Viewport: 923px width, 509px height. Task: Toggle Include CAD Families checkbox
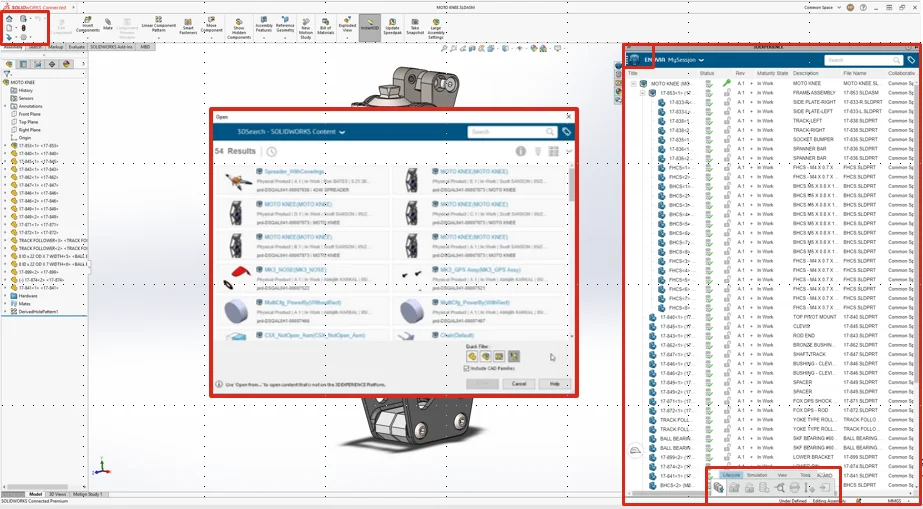coord(468,369)
